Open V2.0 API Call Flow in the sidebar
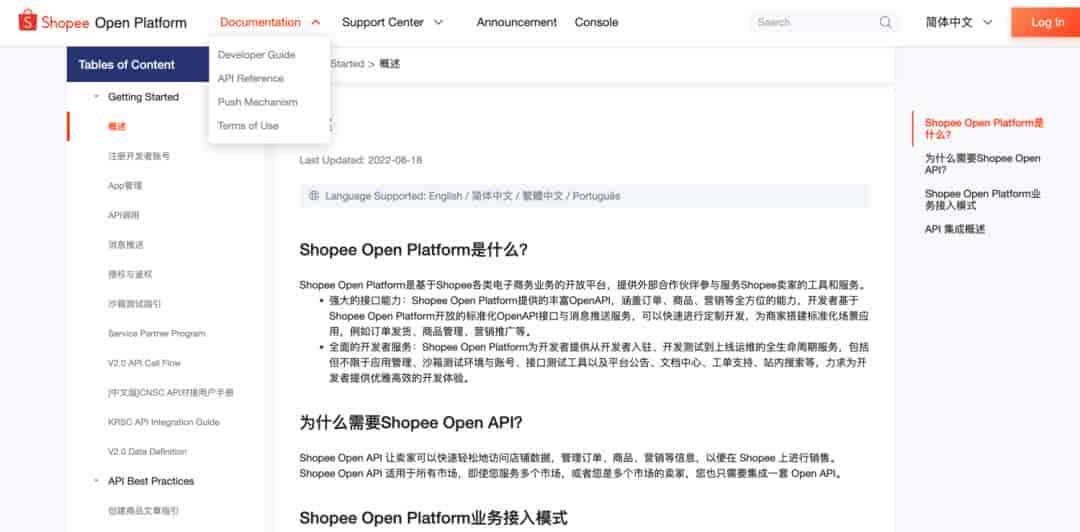Image resolution: width=1080 pixels, height=532 pixels. [x=144, y=363]
